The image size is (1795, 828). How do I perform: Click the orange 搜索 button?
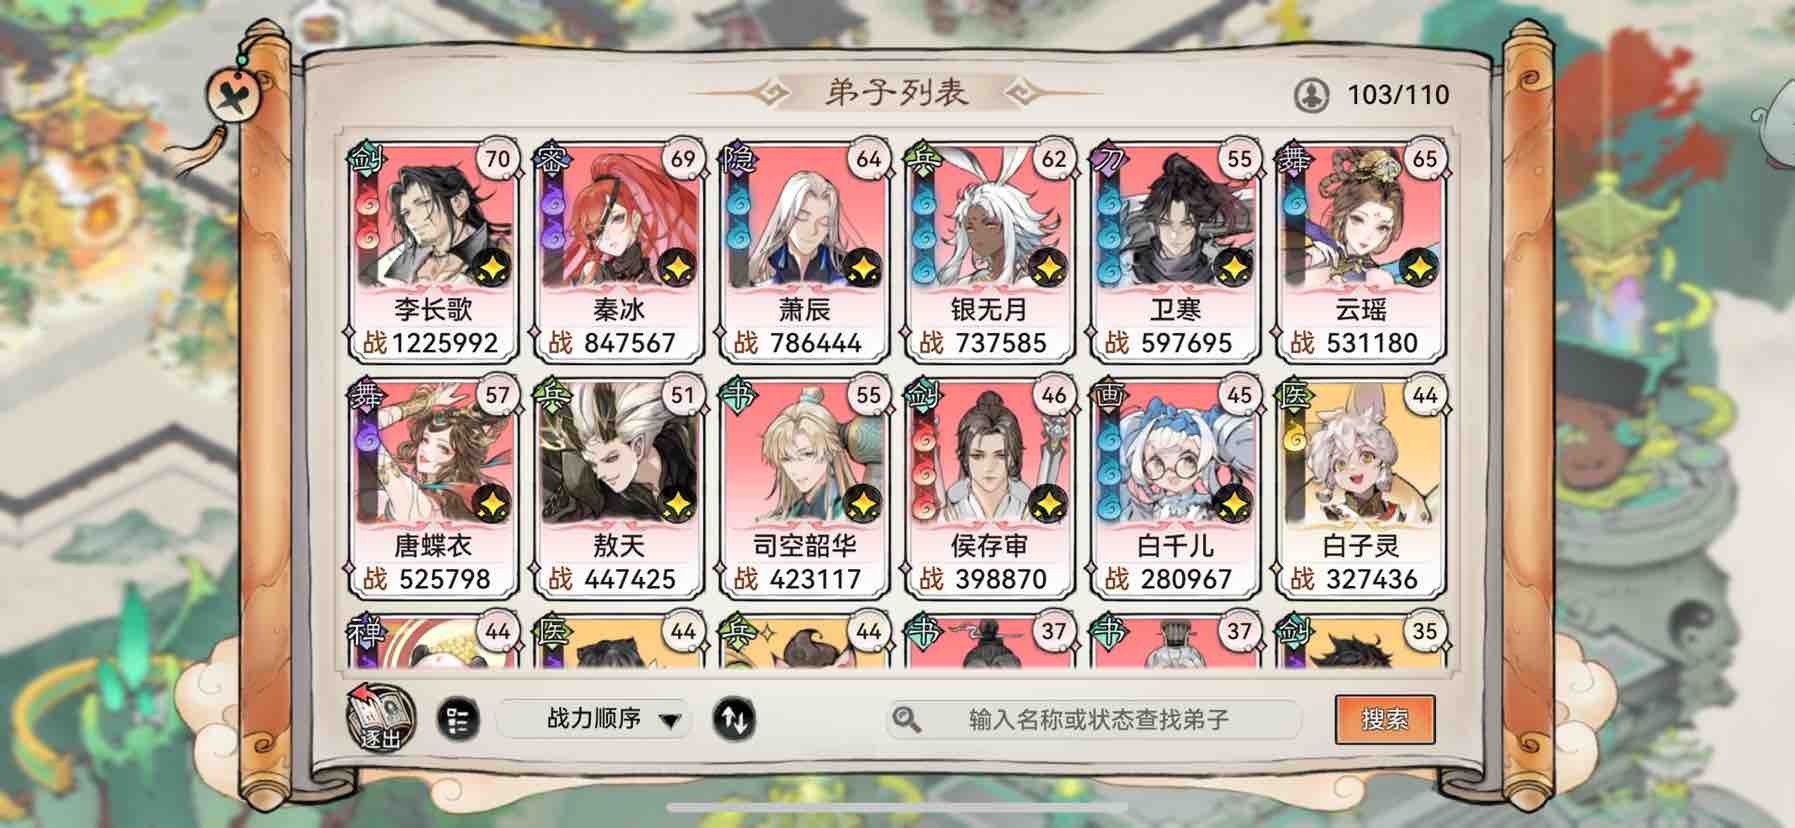pyautogui.click(x=1384, y=719)
